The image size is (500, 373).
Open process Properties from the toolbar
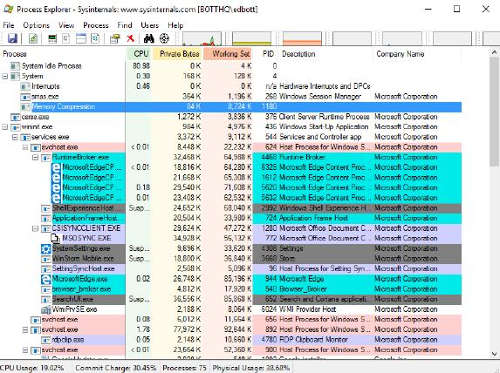115,39
